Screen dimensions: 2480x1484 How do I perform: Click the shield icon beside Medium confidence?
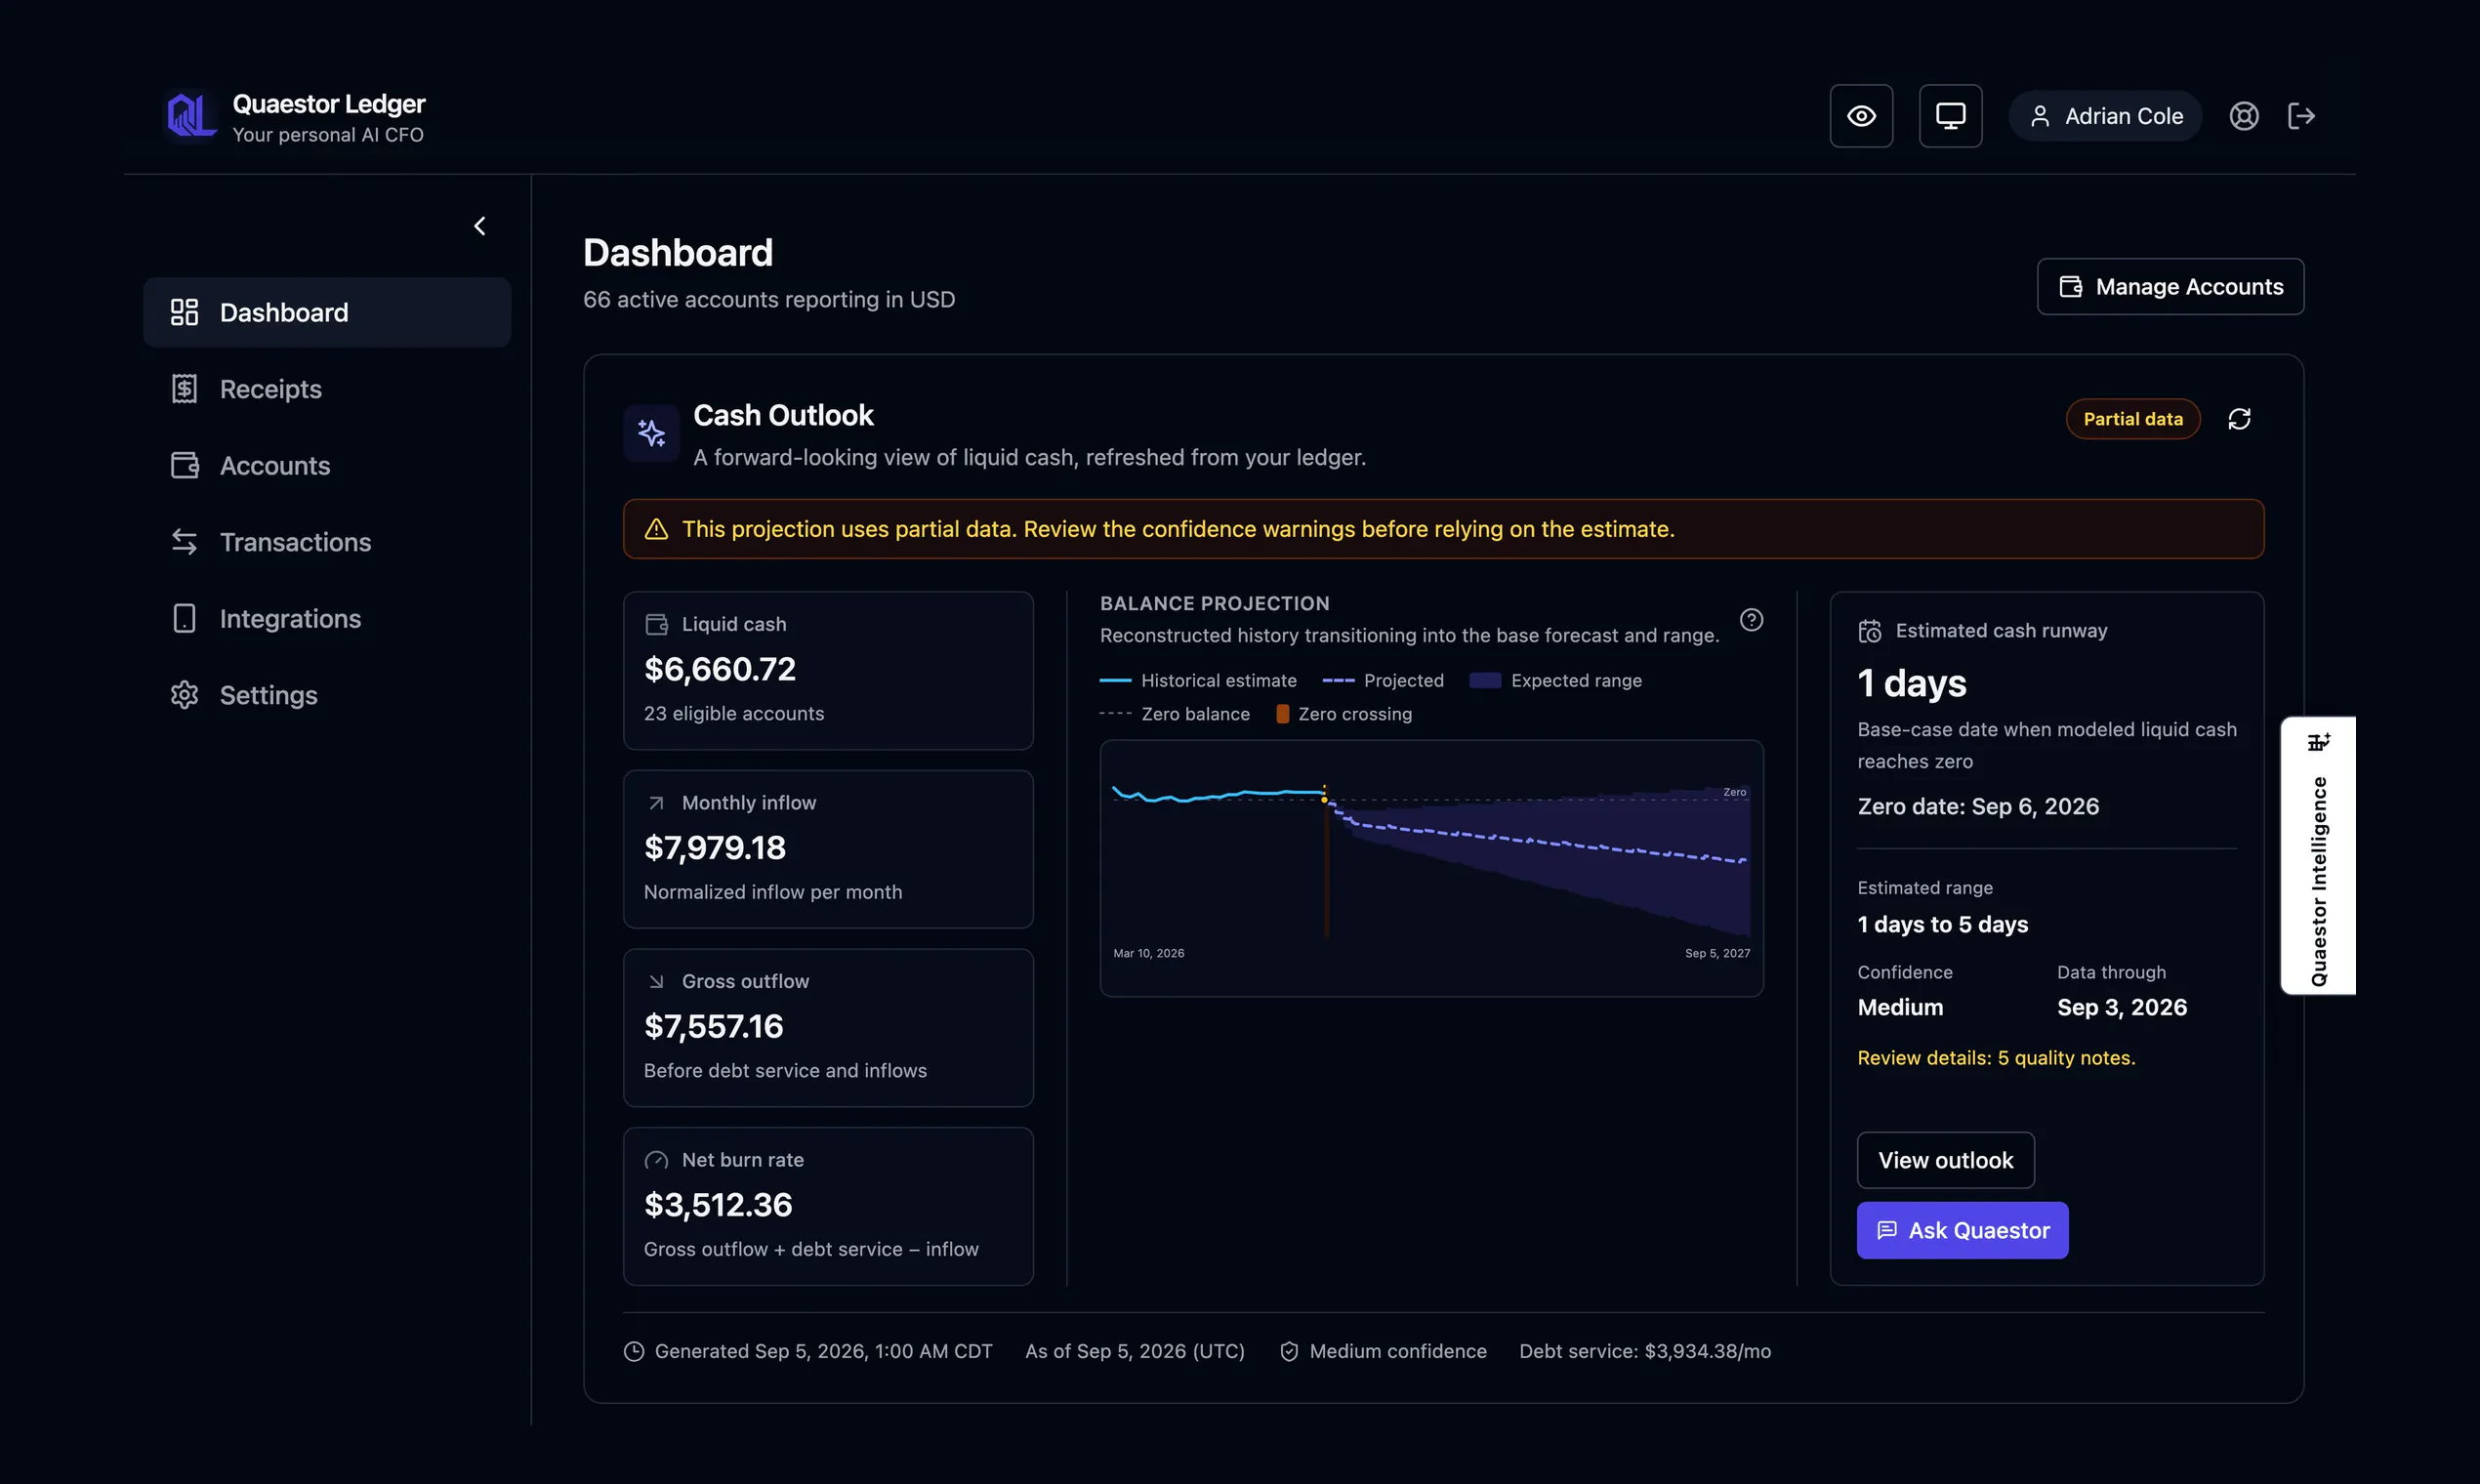coord(1289,1352)
